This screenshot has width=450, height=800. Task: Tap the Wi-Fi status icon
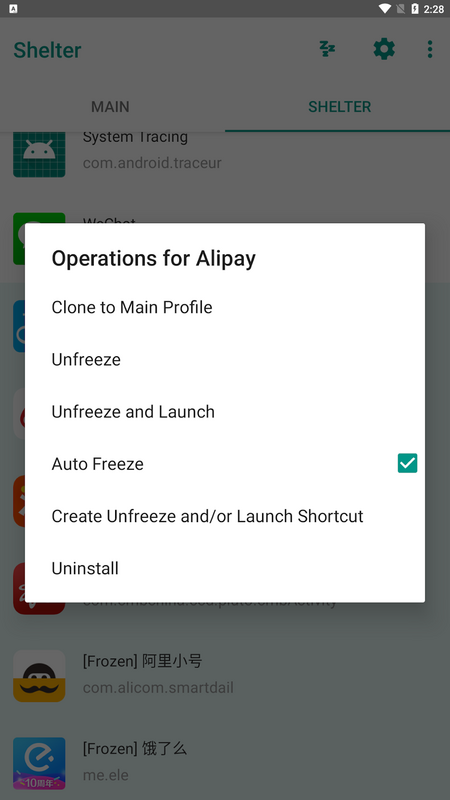[x=385, y=9]
